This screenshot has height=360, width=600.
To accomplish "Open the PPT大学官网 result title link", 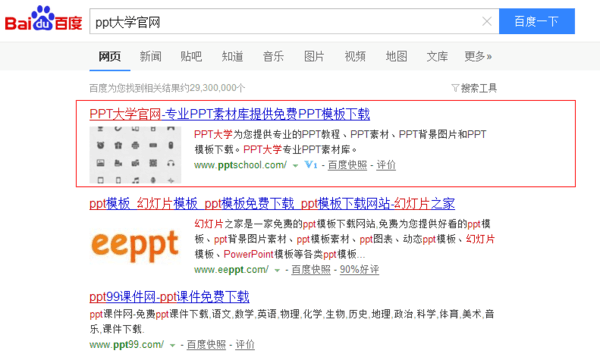I will (230, 114).
